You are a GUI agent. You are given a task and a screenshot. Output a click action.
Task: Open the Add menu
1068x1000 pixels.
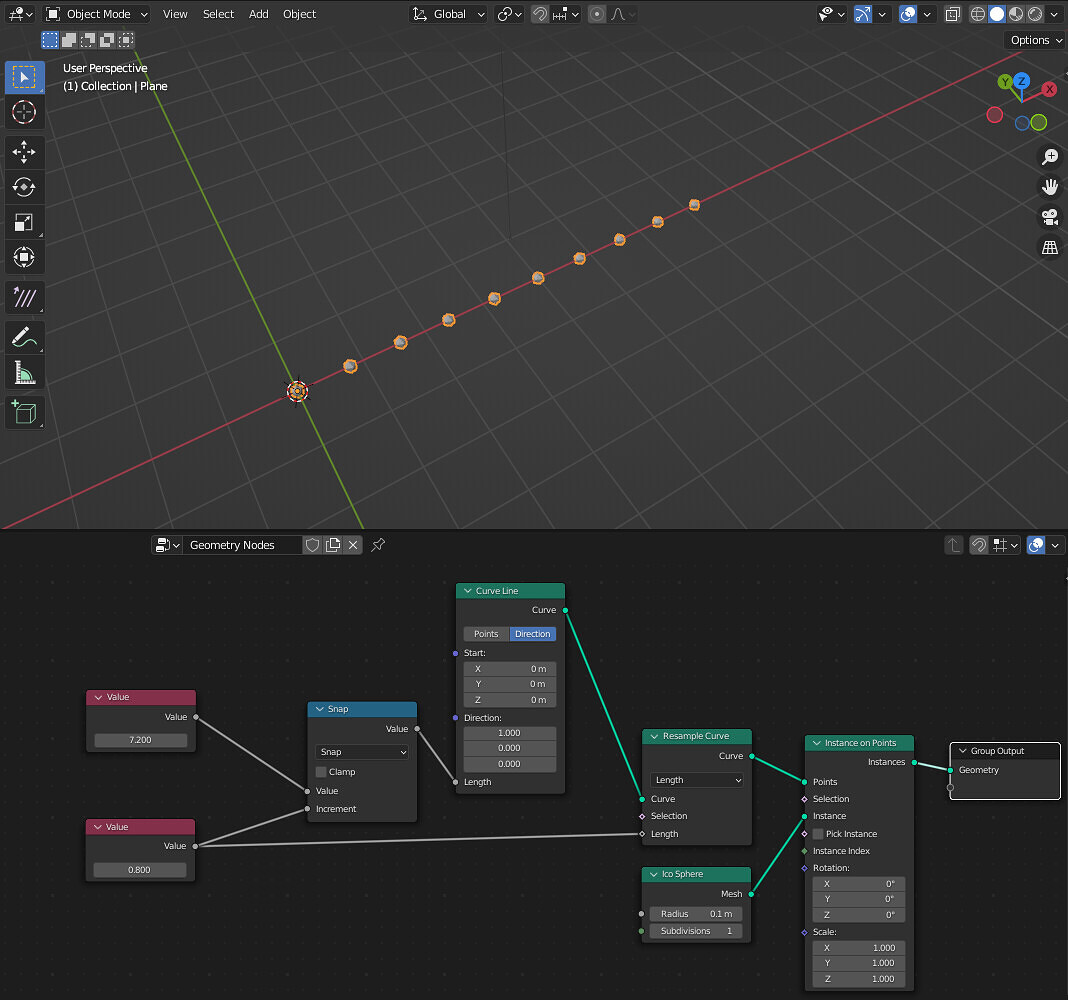[x=258, y=14]
